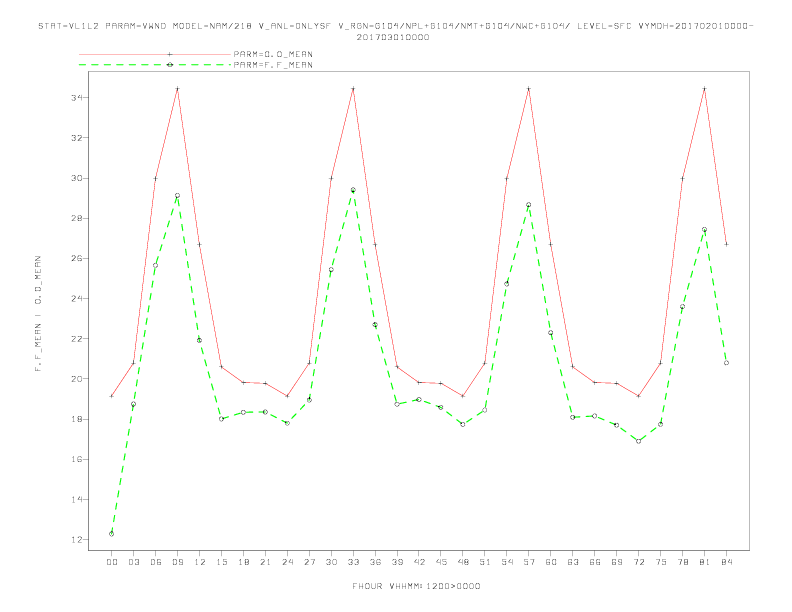Click the red plus data point at hour 84
The width and height of the screenshot is (792, 612).
[726, 244]
